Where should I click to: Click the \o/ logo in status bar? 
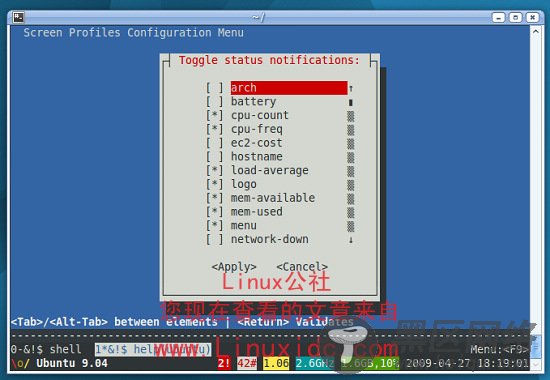tap(20, 363)
